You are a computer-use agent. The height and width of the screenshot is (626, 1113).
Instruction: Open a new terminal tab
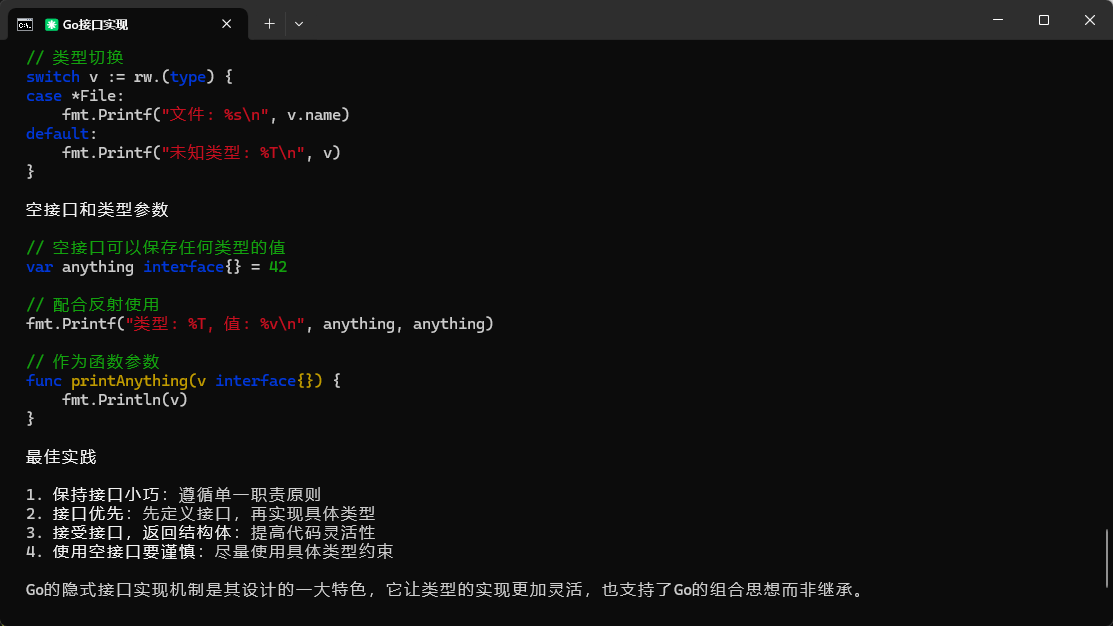tap(269, 23)
